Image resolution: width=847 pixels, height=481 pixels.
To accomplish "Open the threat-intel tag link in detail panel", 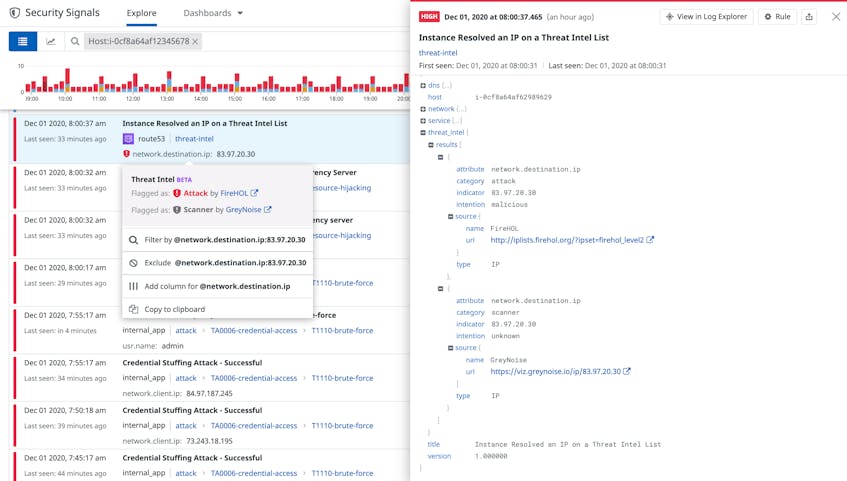I will tap(438, 52).
